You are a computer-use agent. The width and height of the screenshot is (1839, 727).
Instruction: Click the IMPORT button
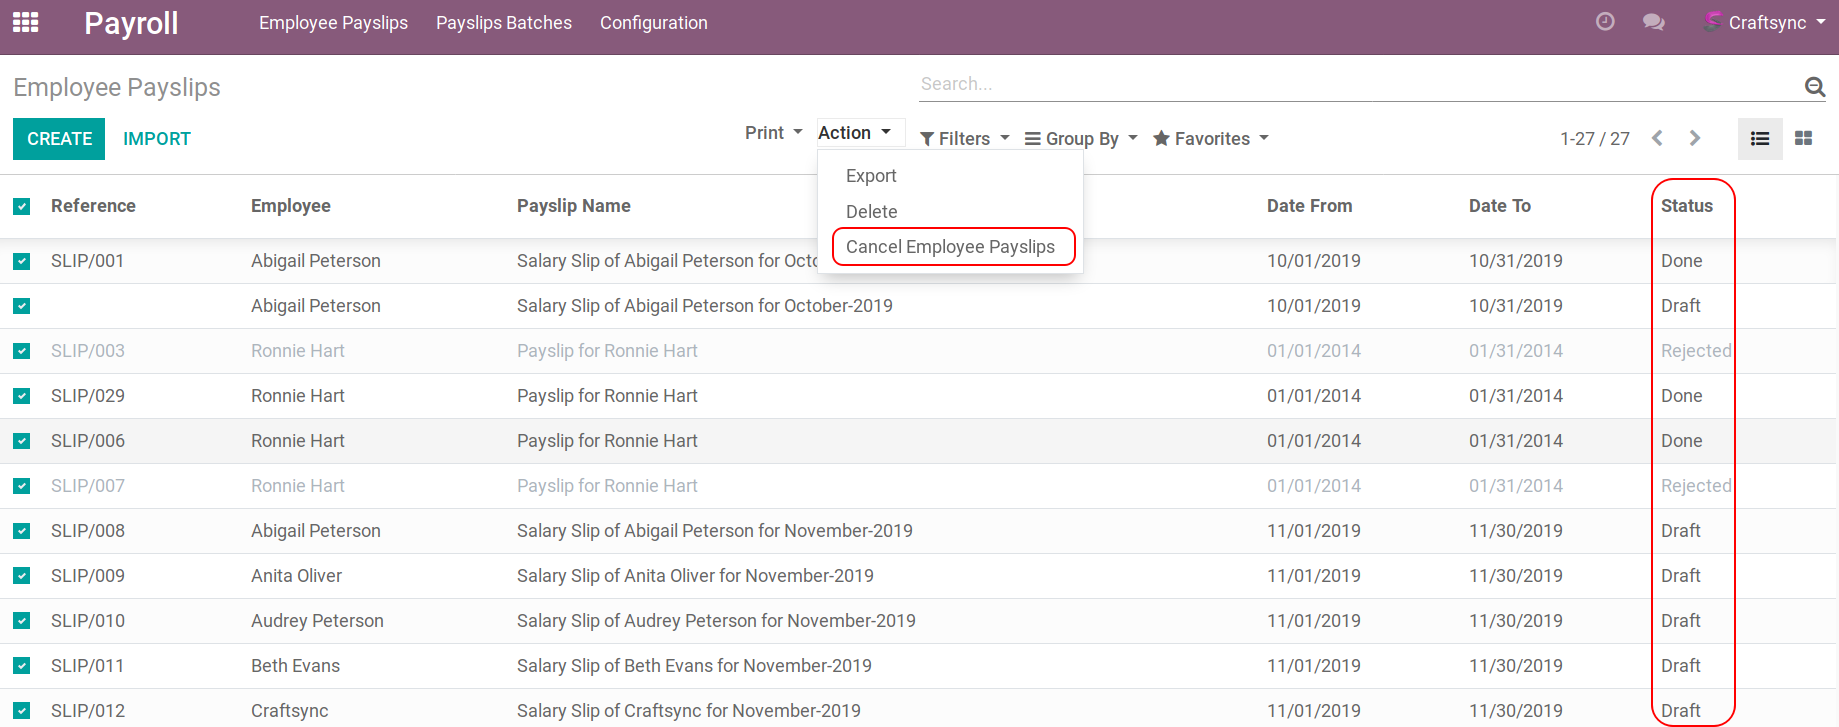[157, 139]
